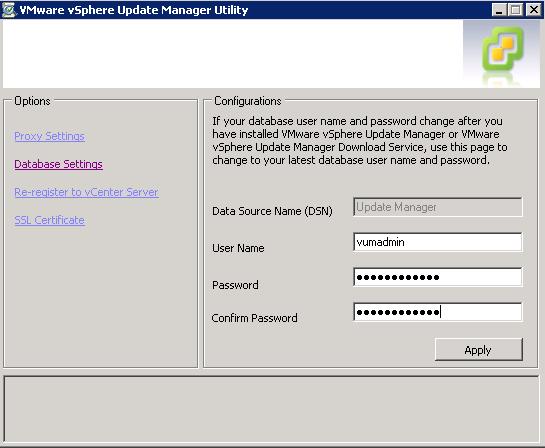The image size is (545, 448).
Task: Click the window title bar text
Action: (134, 10)
